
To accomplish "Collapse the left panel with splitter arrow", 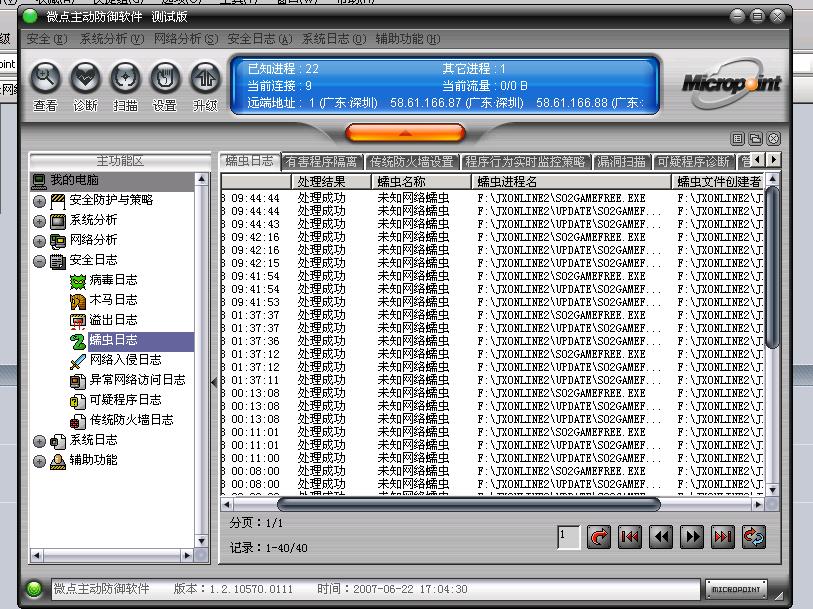I will pyautogui.click(x=214, y=383).
